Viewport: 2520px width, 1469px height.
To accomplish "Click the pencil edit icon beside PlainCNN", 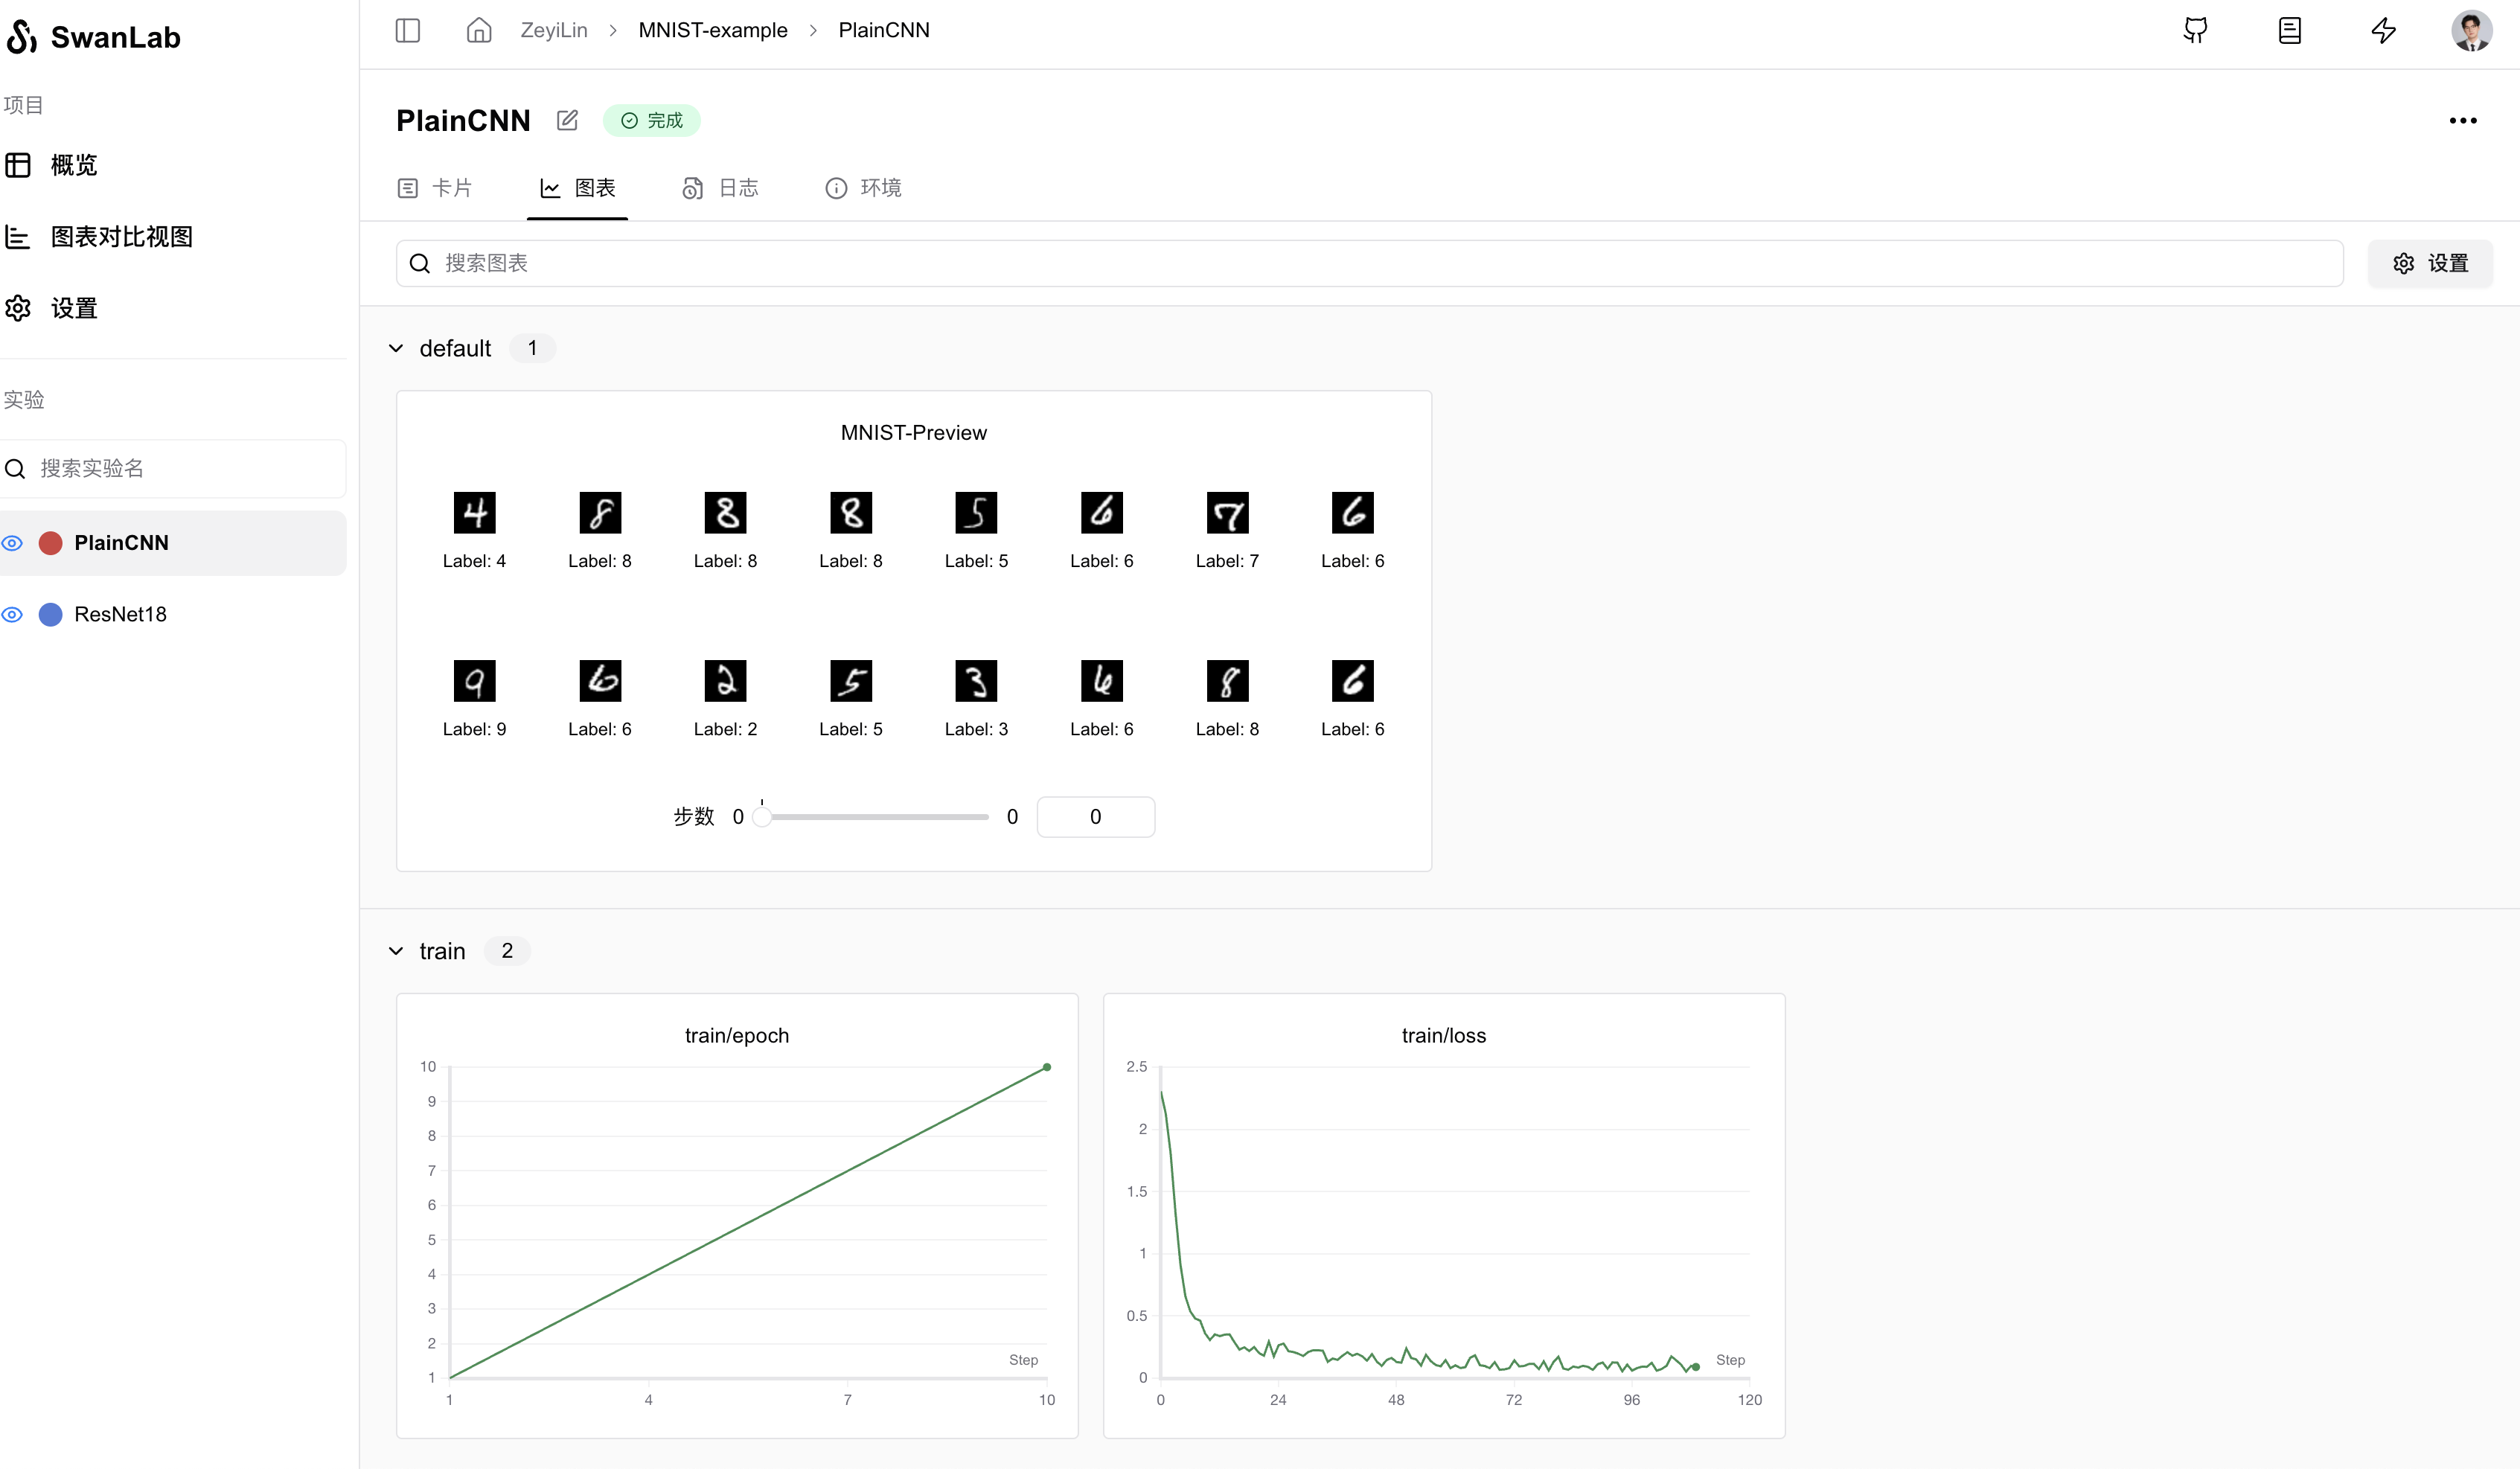I will (x=567, y=120).
